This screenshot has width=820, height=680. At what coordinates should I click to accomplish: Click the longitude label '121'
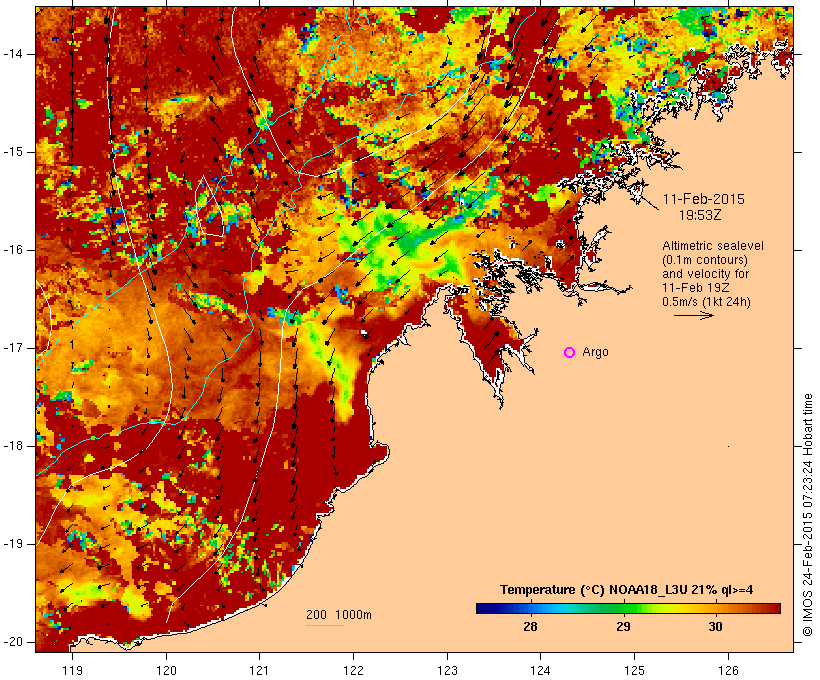coord(259,670)
